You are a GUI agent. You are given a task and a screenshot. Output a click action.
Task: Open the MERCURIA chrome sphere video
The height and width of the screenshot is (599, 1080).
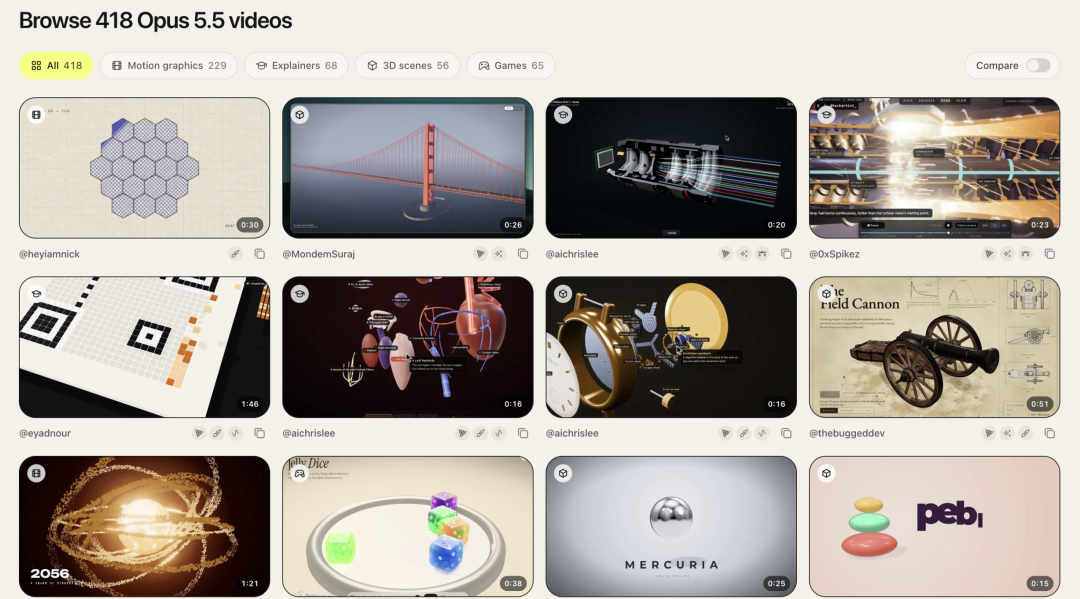pyautogui.click(x=671, y=527)
